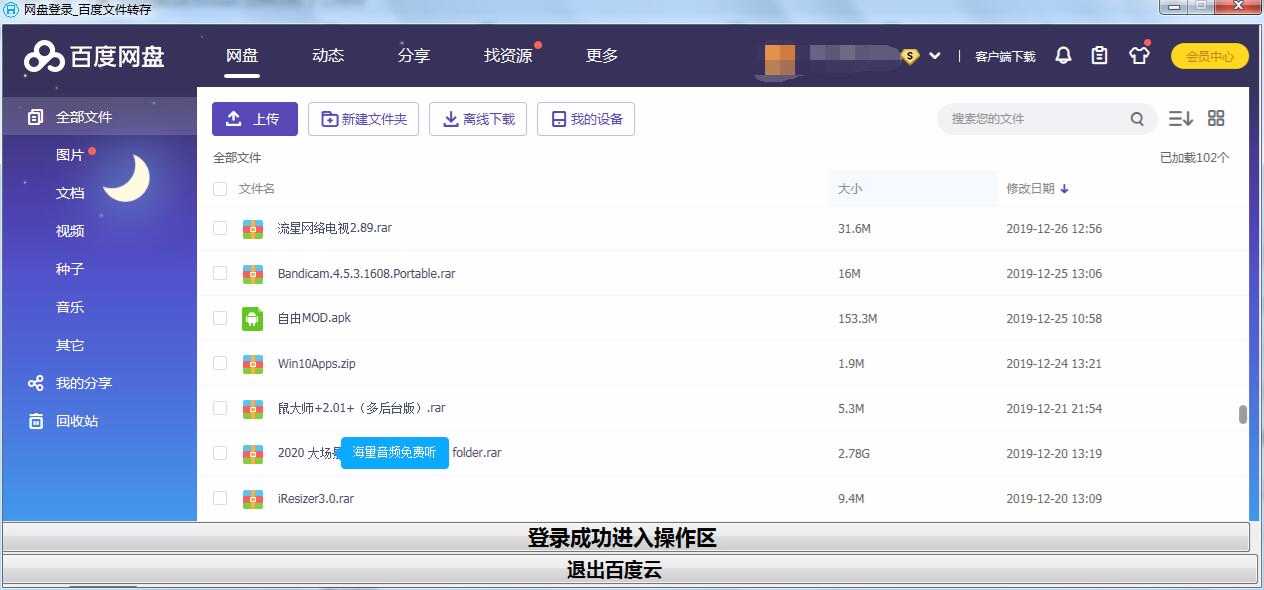This screenshot has width=1264, height=590.
Task: Click the rar icon of iResizer3.0.rar
Action: point(252,498)
